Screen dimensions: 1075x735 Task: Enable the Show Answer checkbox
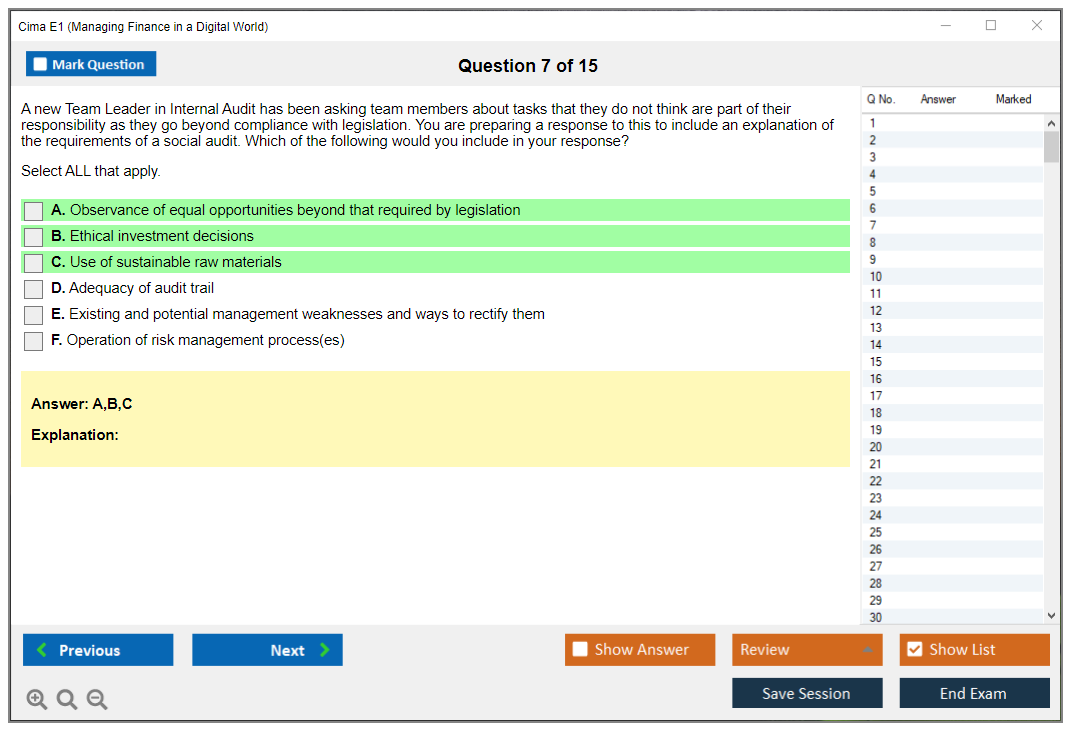click(x=581, y=650)
